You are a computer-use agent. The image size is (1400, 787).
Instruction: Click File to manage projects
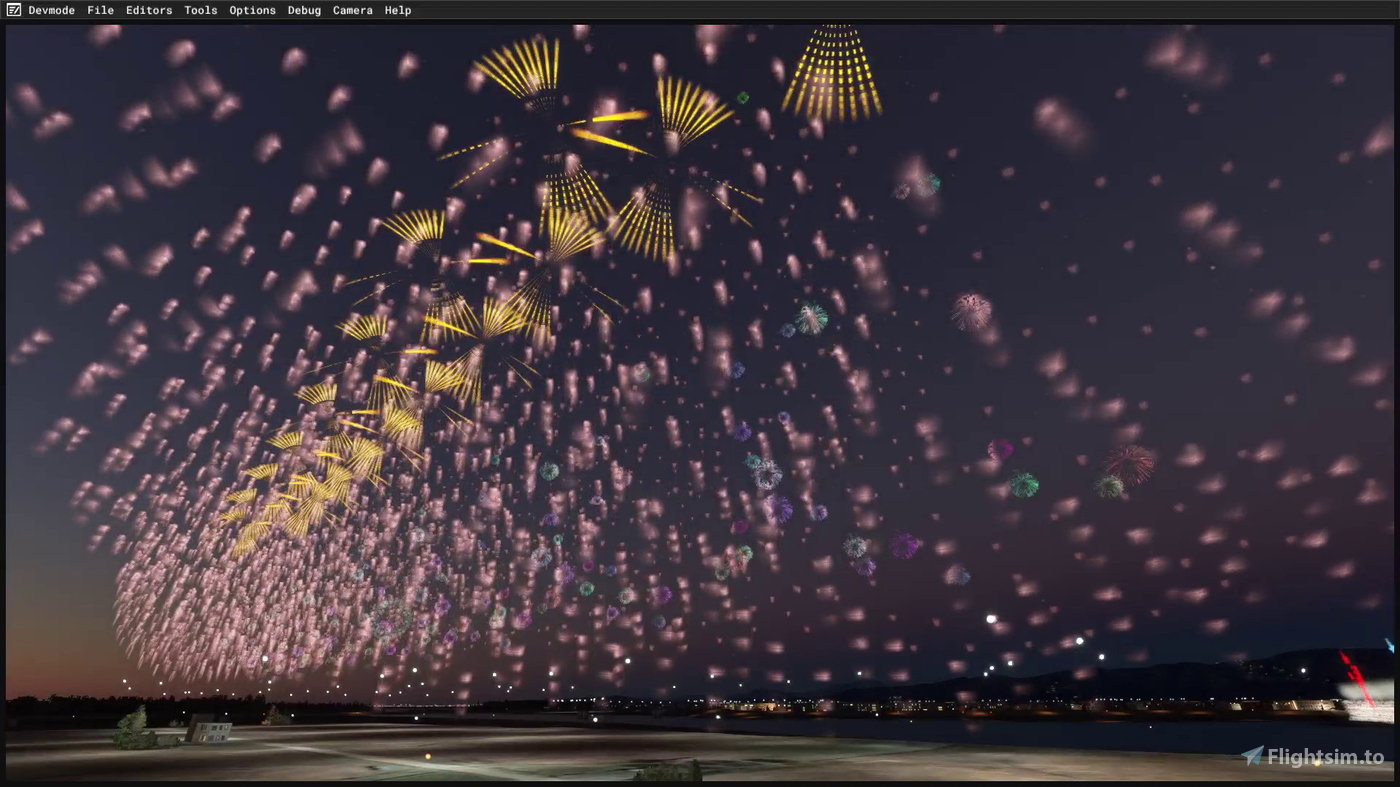point(100,10)
